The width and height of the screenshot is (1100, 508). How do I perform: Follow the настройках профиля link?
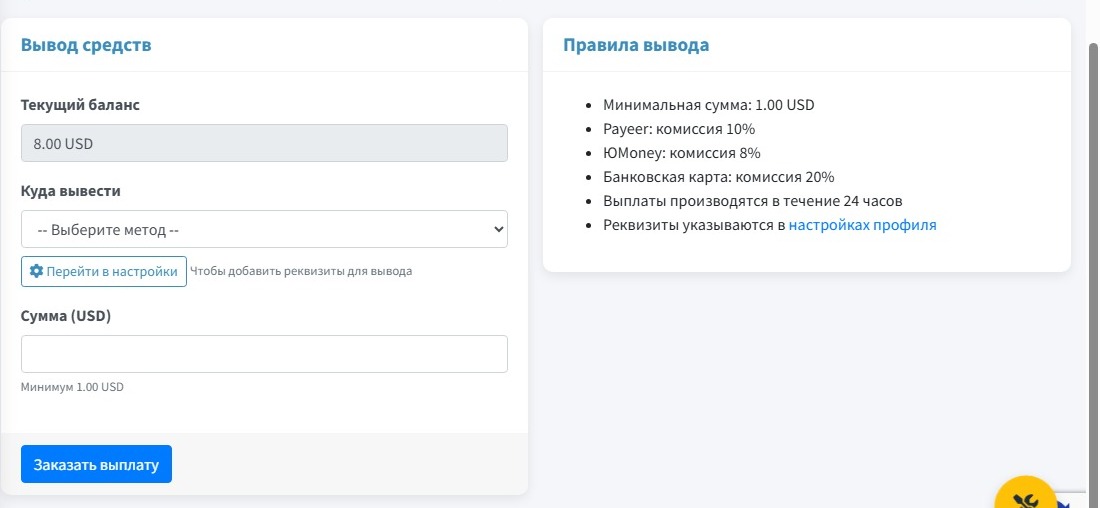[x=862, y=225]
